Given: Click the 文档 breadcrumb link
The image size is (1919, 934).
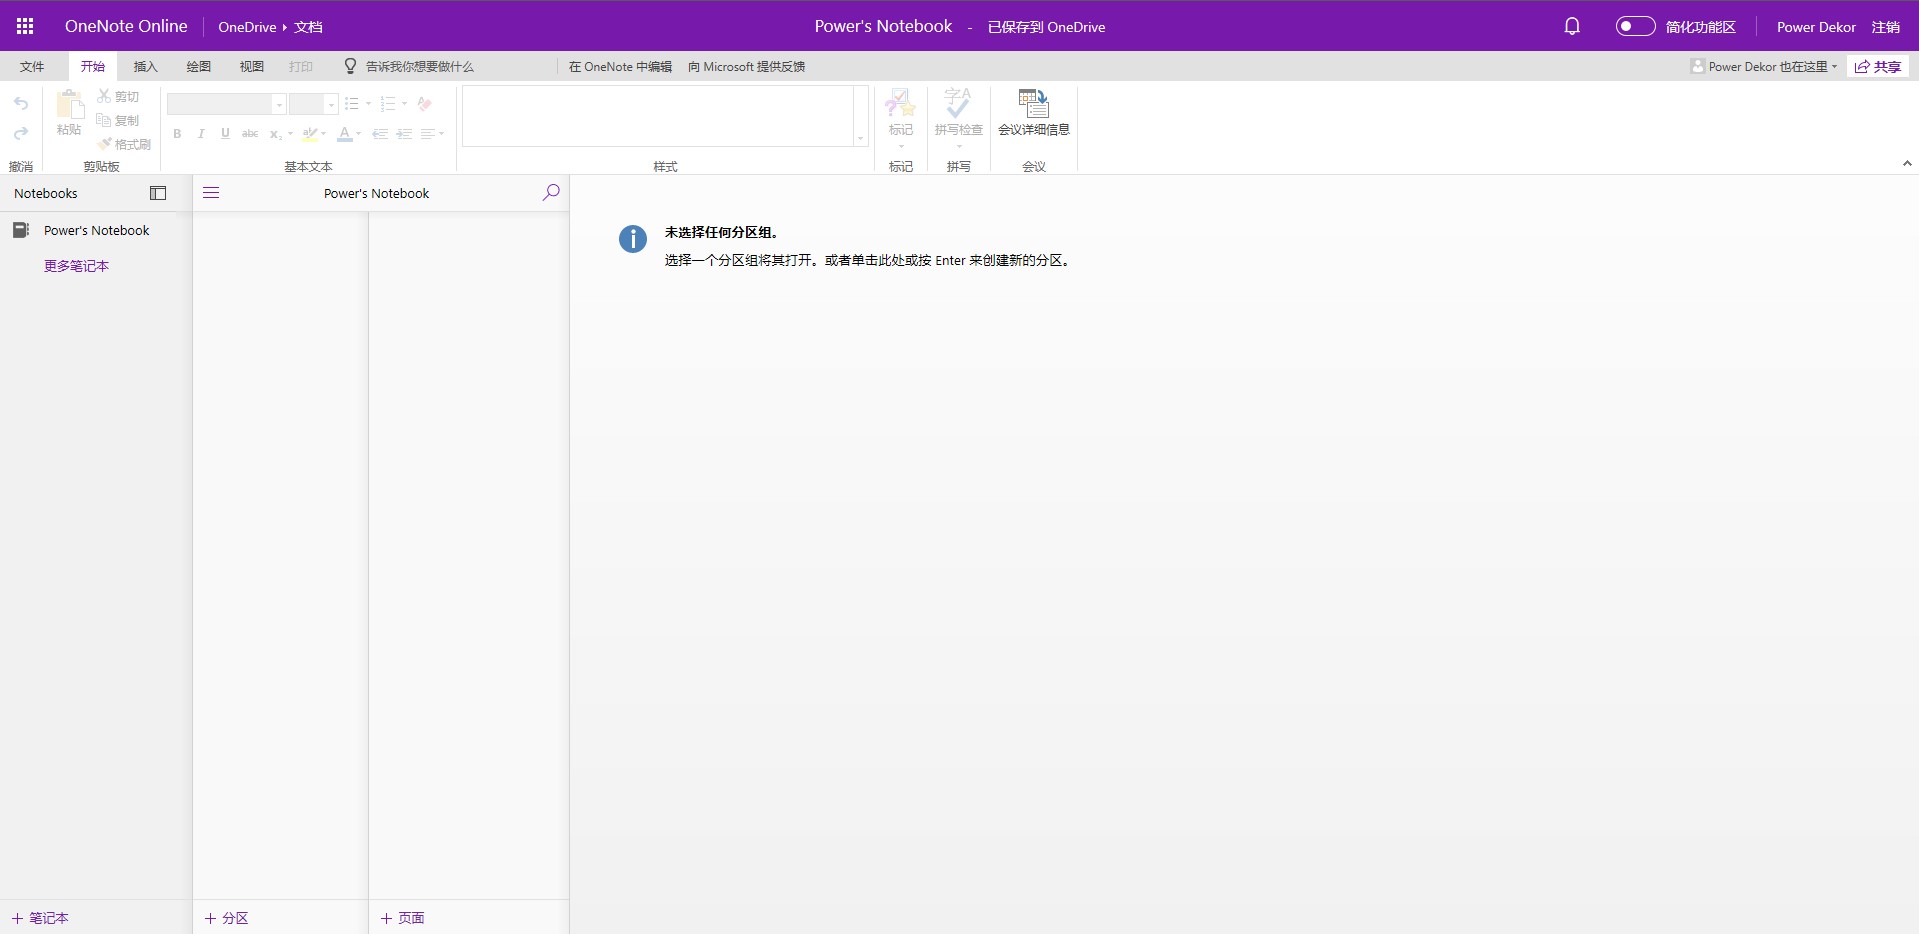Looking at the screenshot, I should pyautogui.click(x=308, y=27).
